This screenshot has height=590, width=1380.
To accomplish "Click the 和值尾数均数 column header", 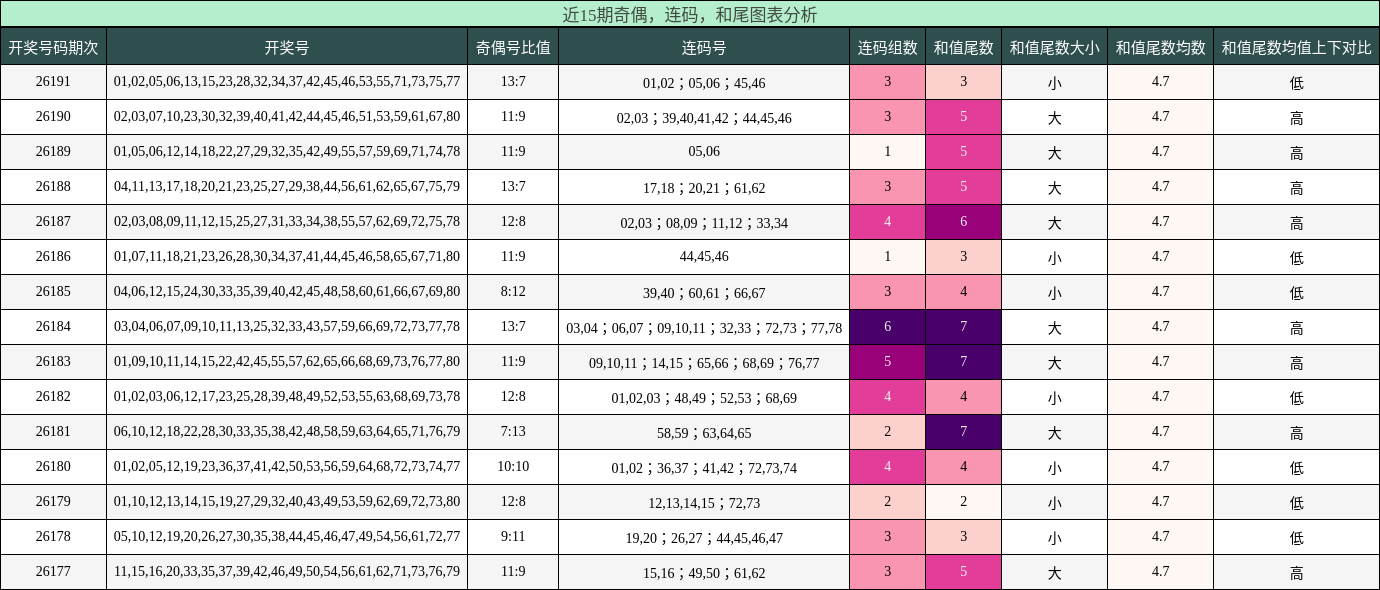I will tap(1160, 47).
